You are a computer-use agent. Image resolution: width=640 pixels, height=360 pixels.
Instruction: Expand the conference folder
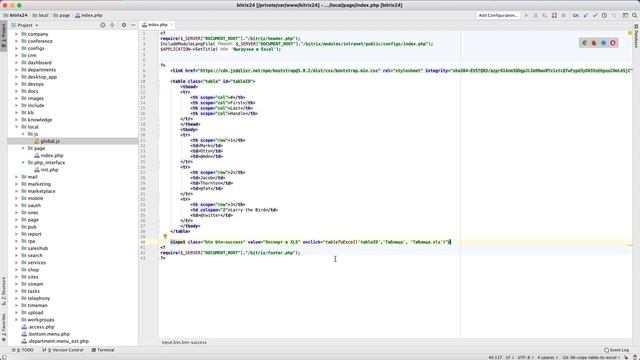[x=17, y=41]
